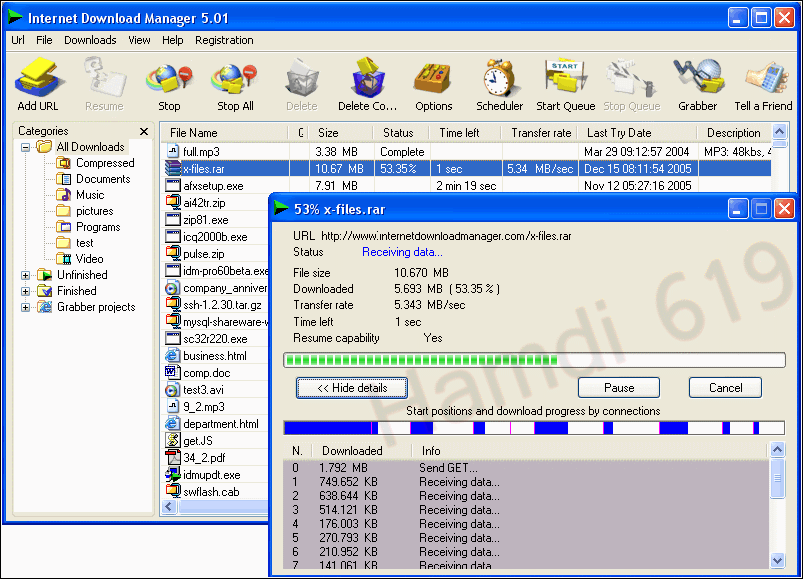Click the Start Queue icon
Screen dimensions: 803x579
[565, 78]
